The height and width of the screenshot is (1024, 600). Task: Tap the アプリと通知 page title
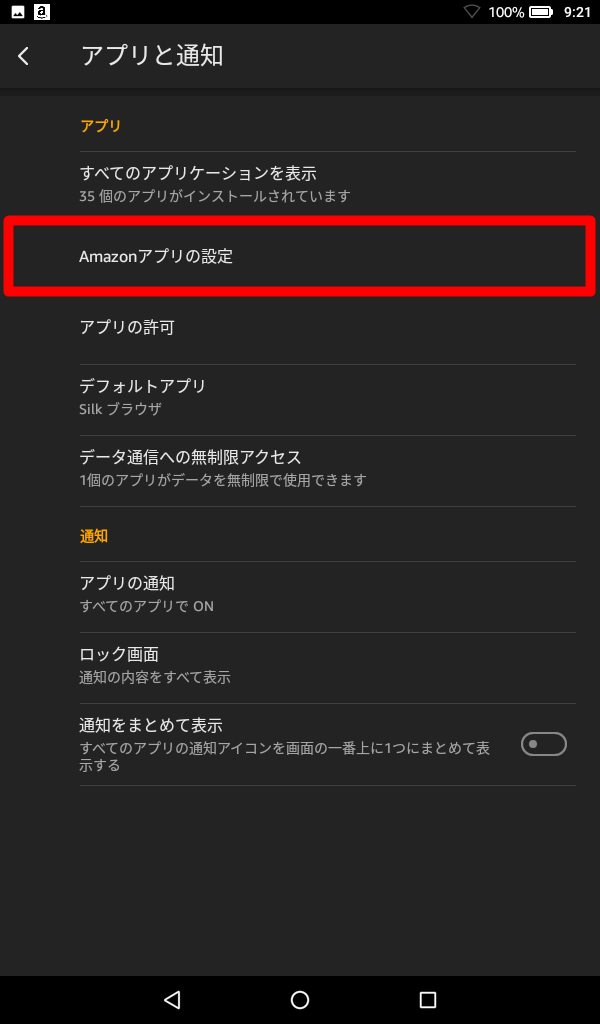point(152,56)
